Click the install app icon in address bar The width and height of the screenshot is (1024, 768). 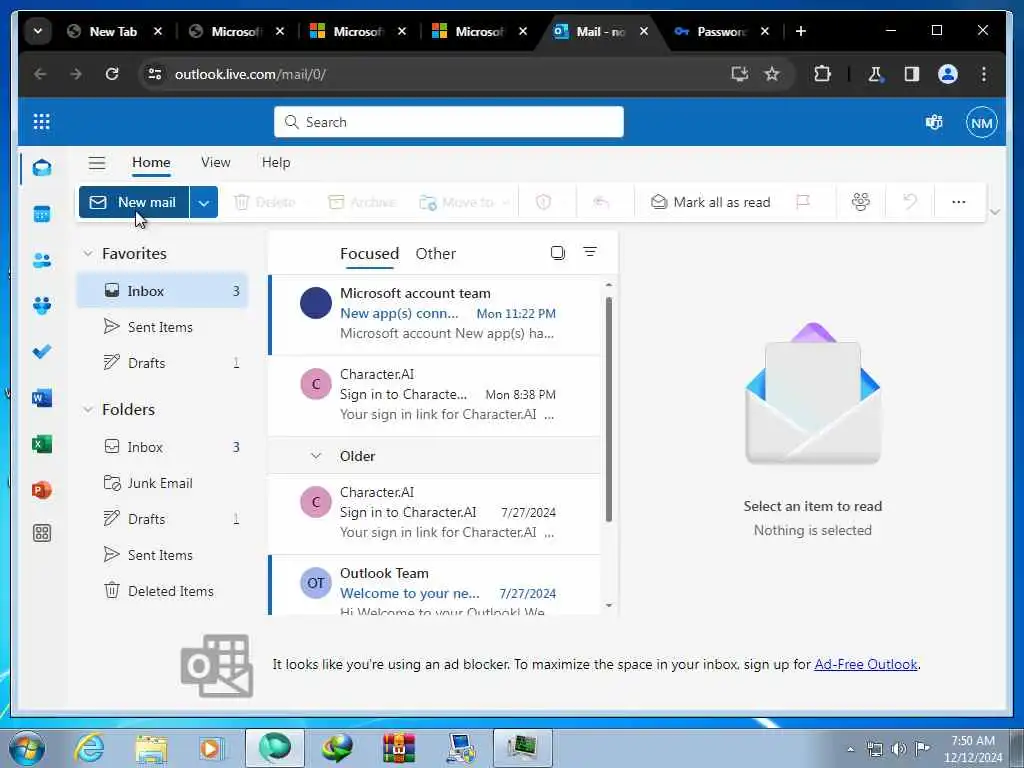pos(739,74)
